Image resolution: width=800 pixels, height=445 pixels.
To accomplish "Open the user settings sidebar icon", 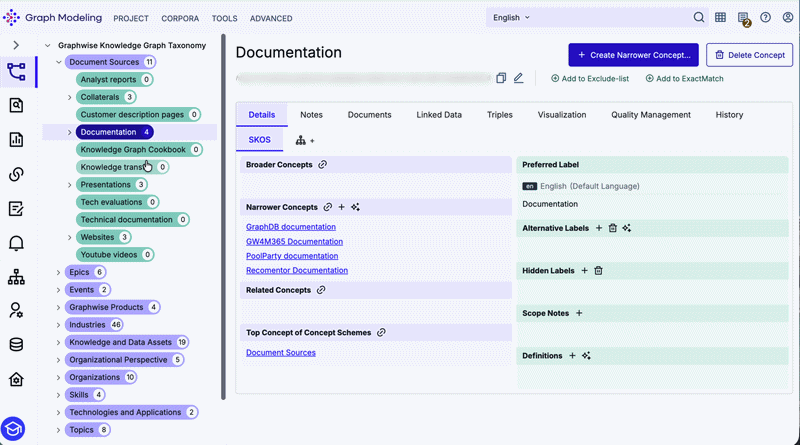I will 16,310.
